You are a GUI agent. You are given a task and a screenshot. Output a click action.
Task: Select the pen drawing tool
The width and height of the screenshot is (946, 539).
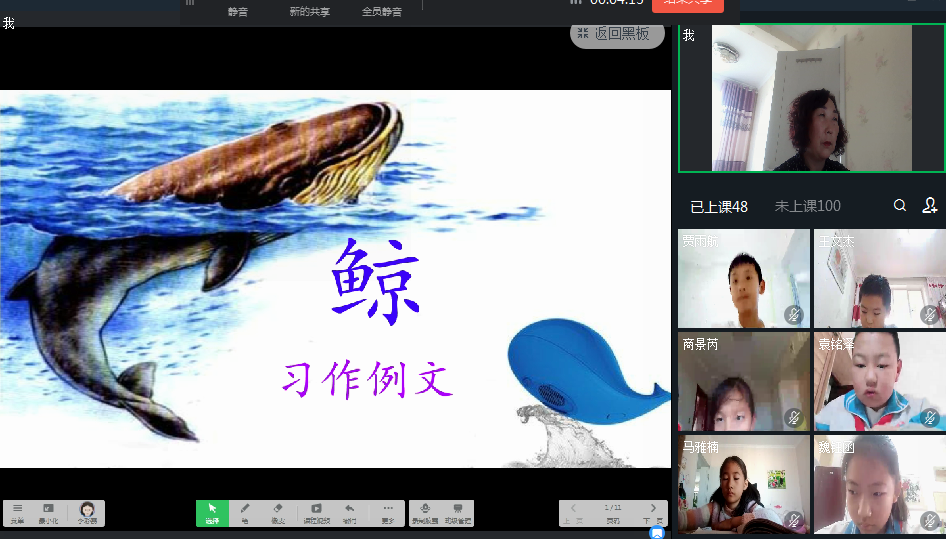(245, 512)
